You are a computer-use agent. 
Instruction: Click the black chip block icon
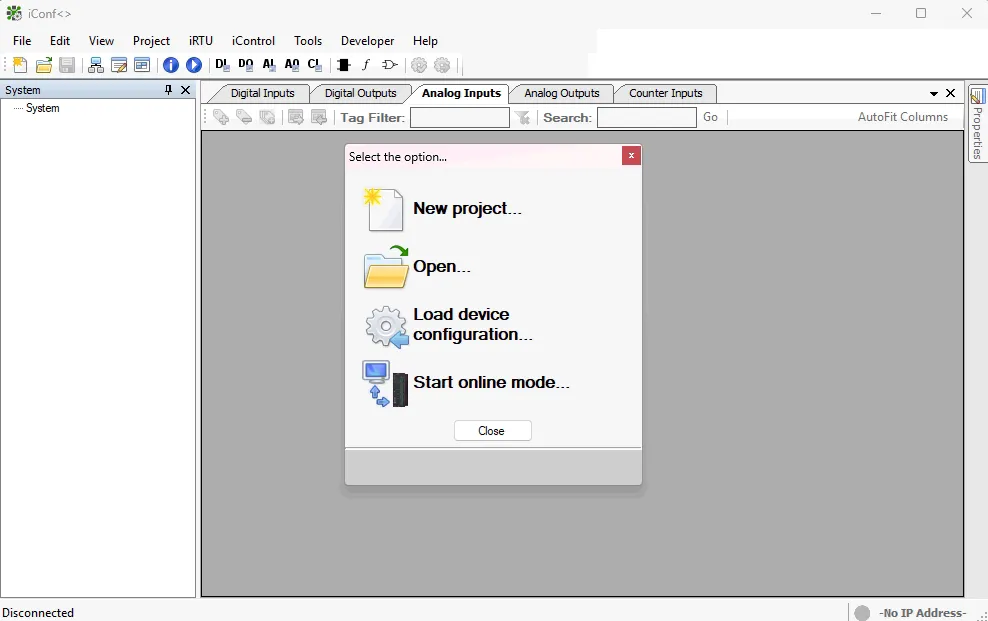tap(343, 65)
